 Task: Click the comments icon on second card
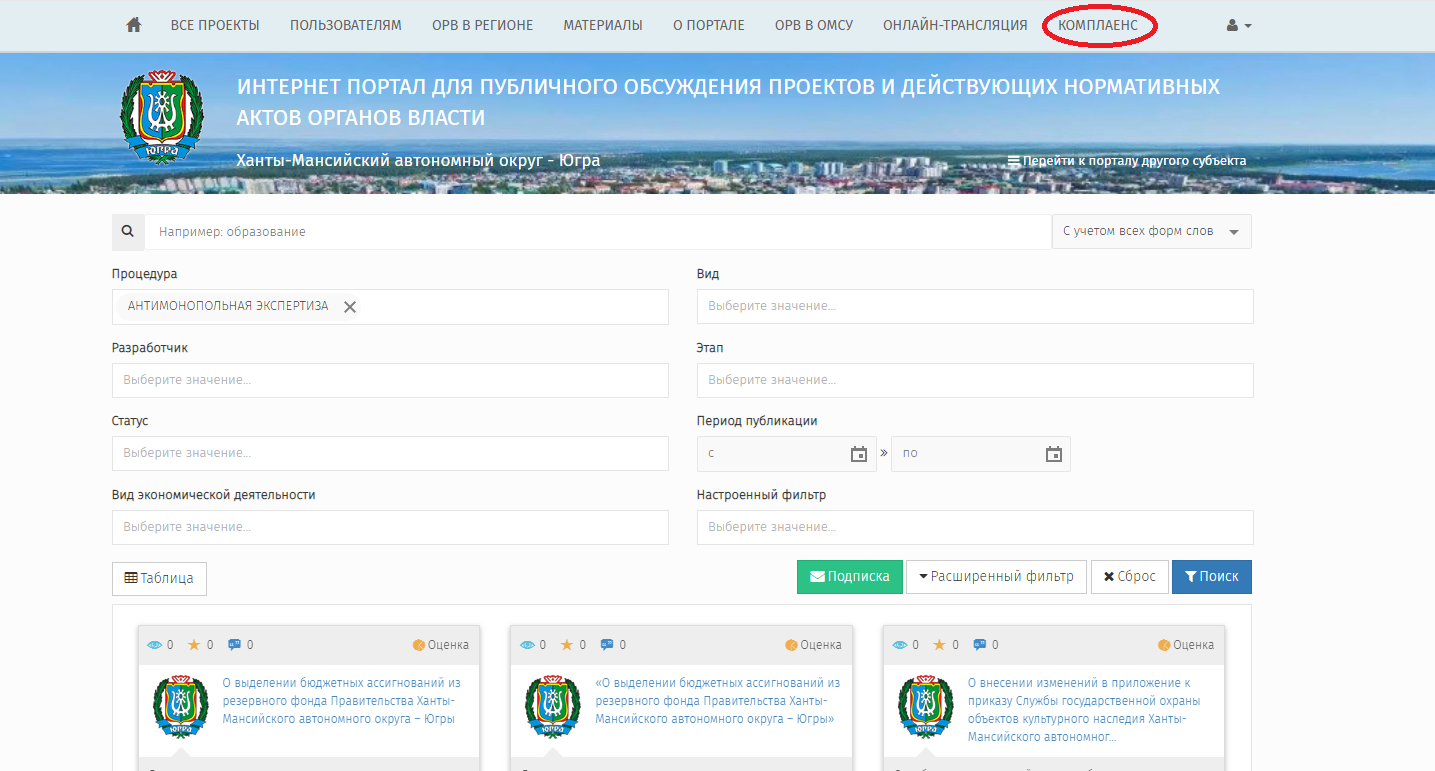click(x=607, y=645)
